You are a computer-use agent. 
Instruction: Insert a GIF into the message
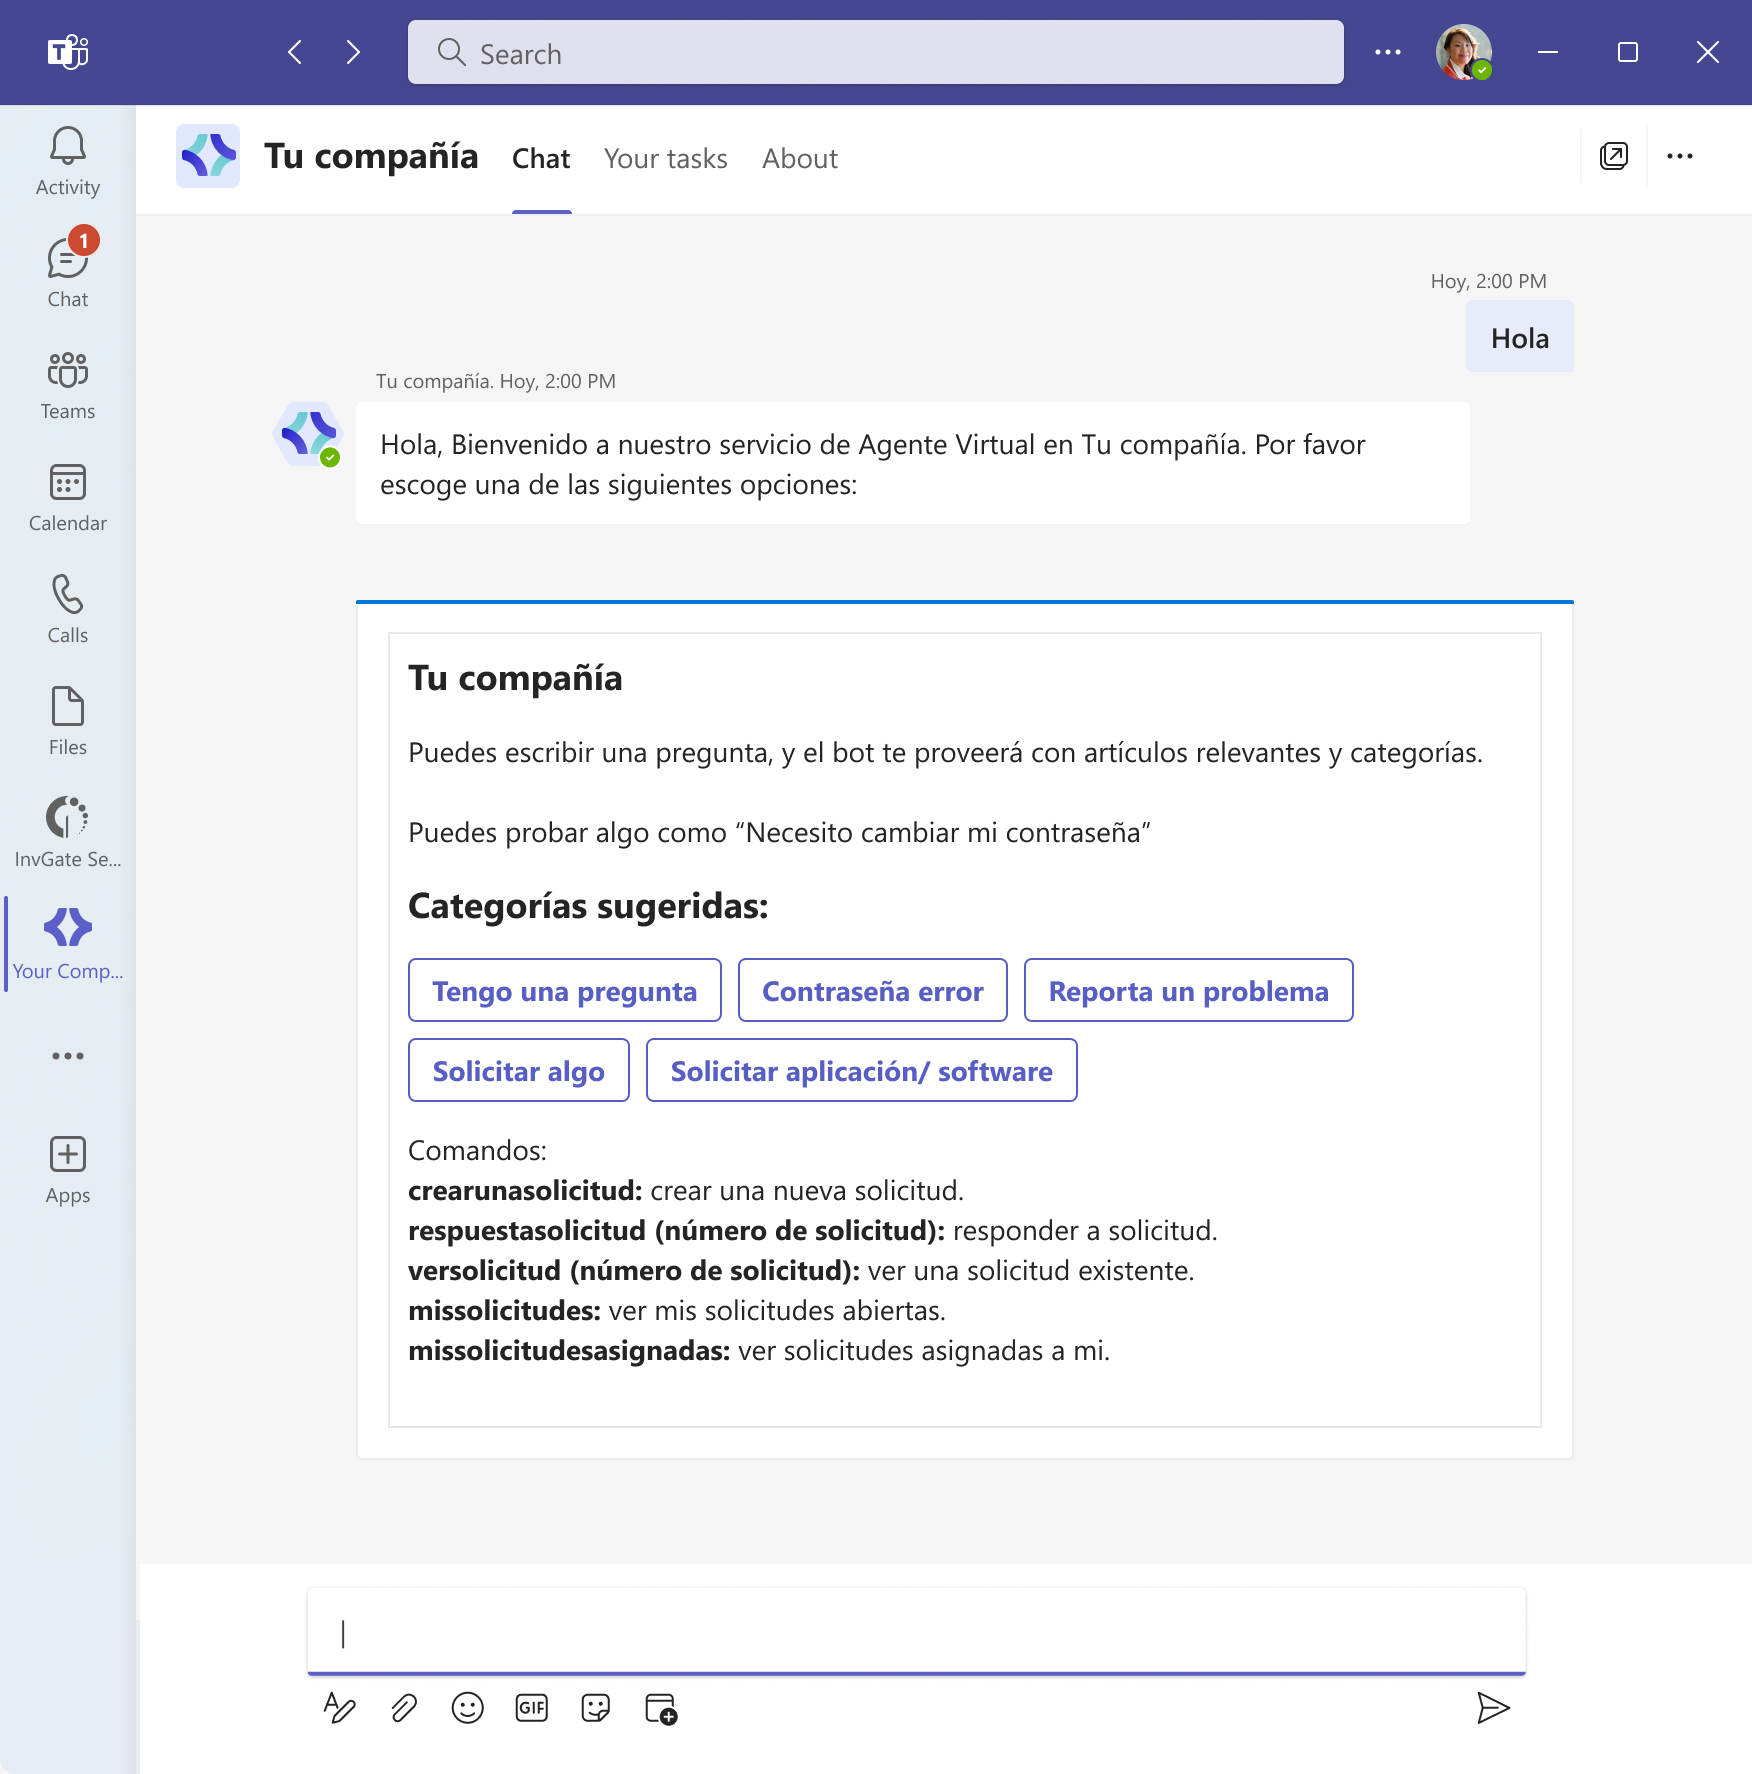pos(532,1708)
